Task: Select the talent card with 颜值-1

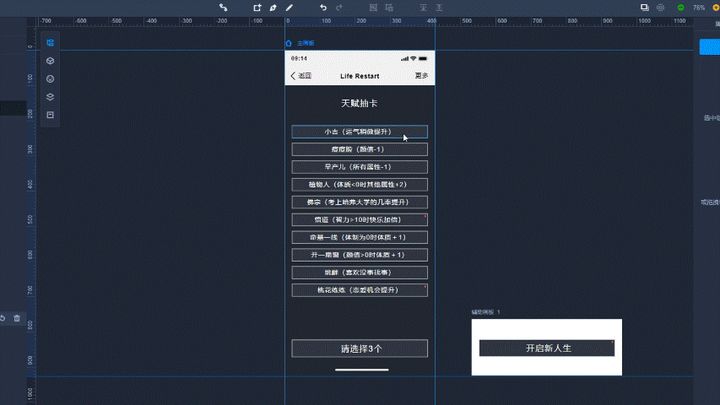Action: tap(360, 149)
